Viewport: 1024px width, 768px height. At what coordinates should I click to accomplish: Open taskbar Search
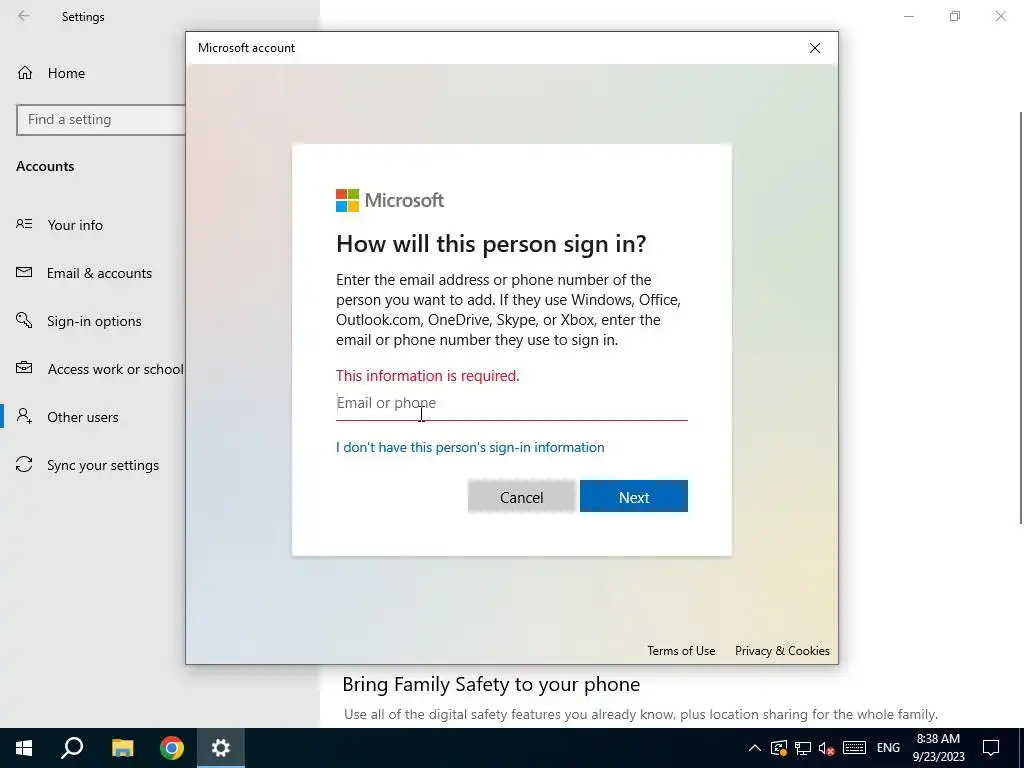pyautogui.click(x=72, y=748)
